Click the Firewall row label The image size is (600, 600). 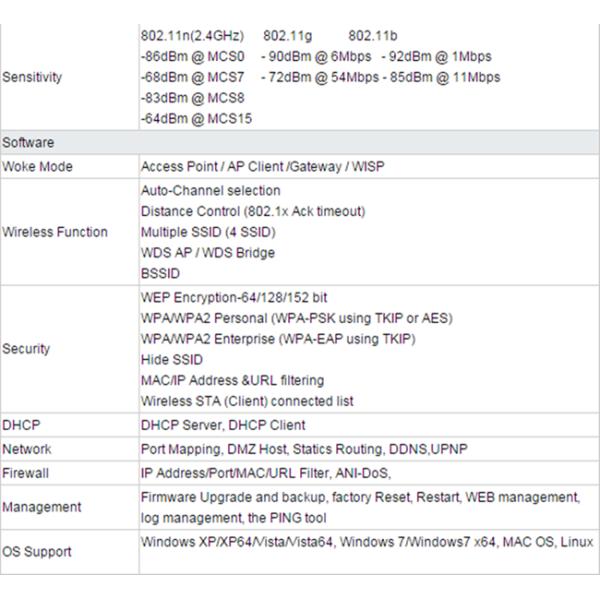point(26,473)
